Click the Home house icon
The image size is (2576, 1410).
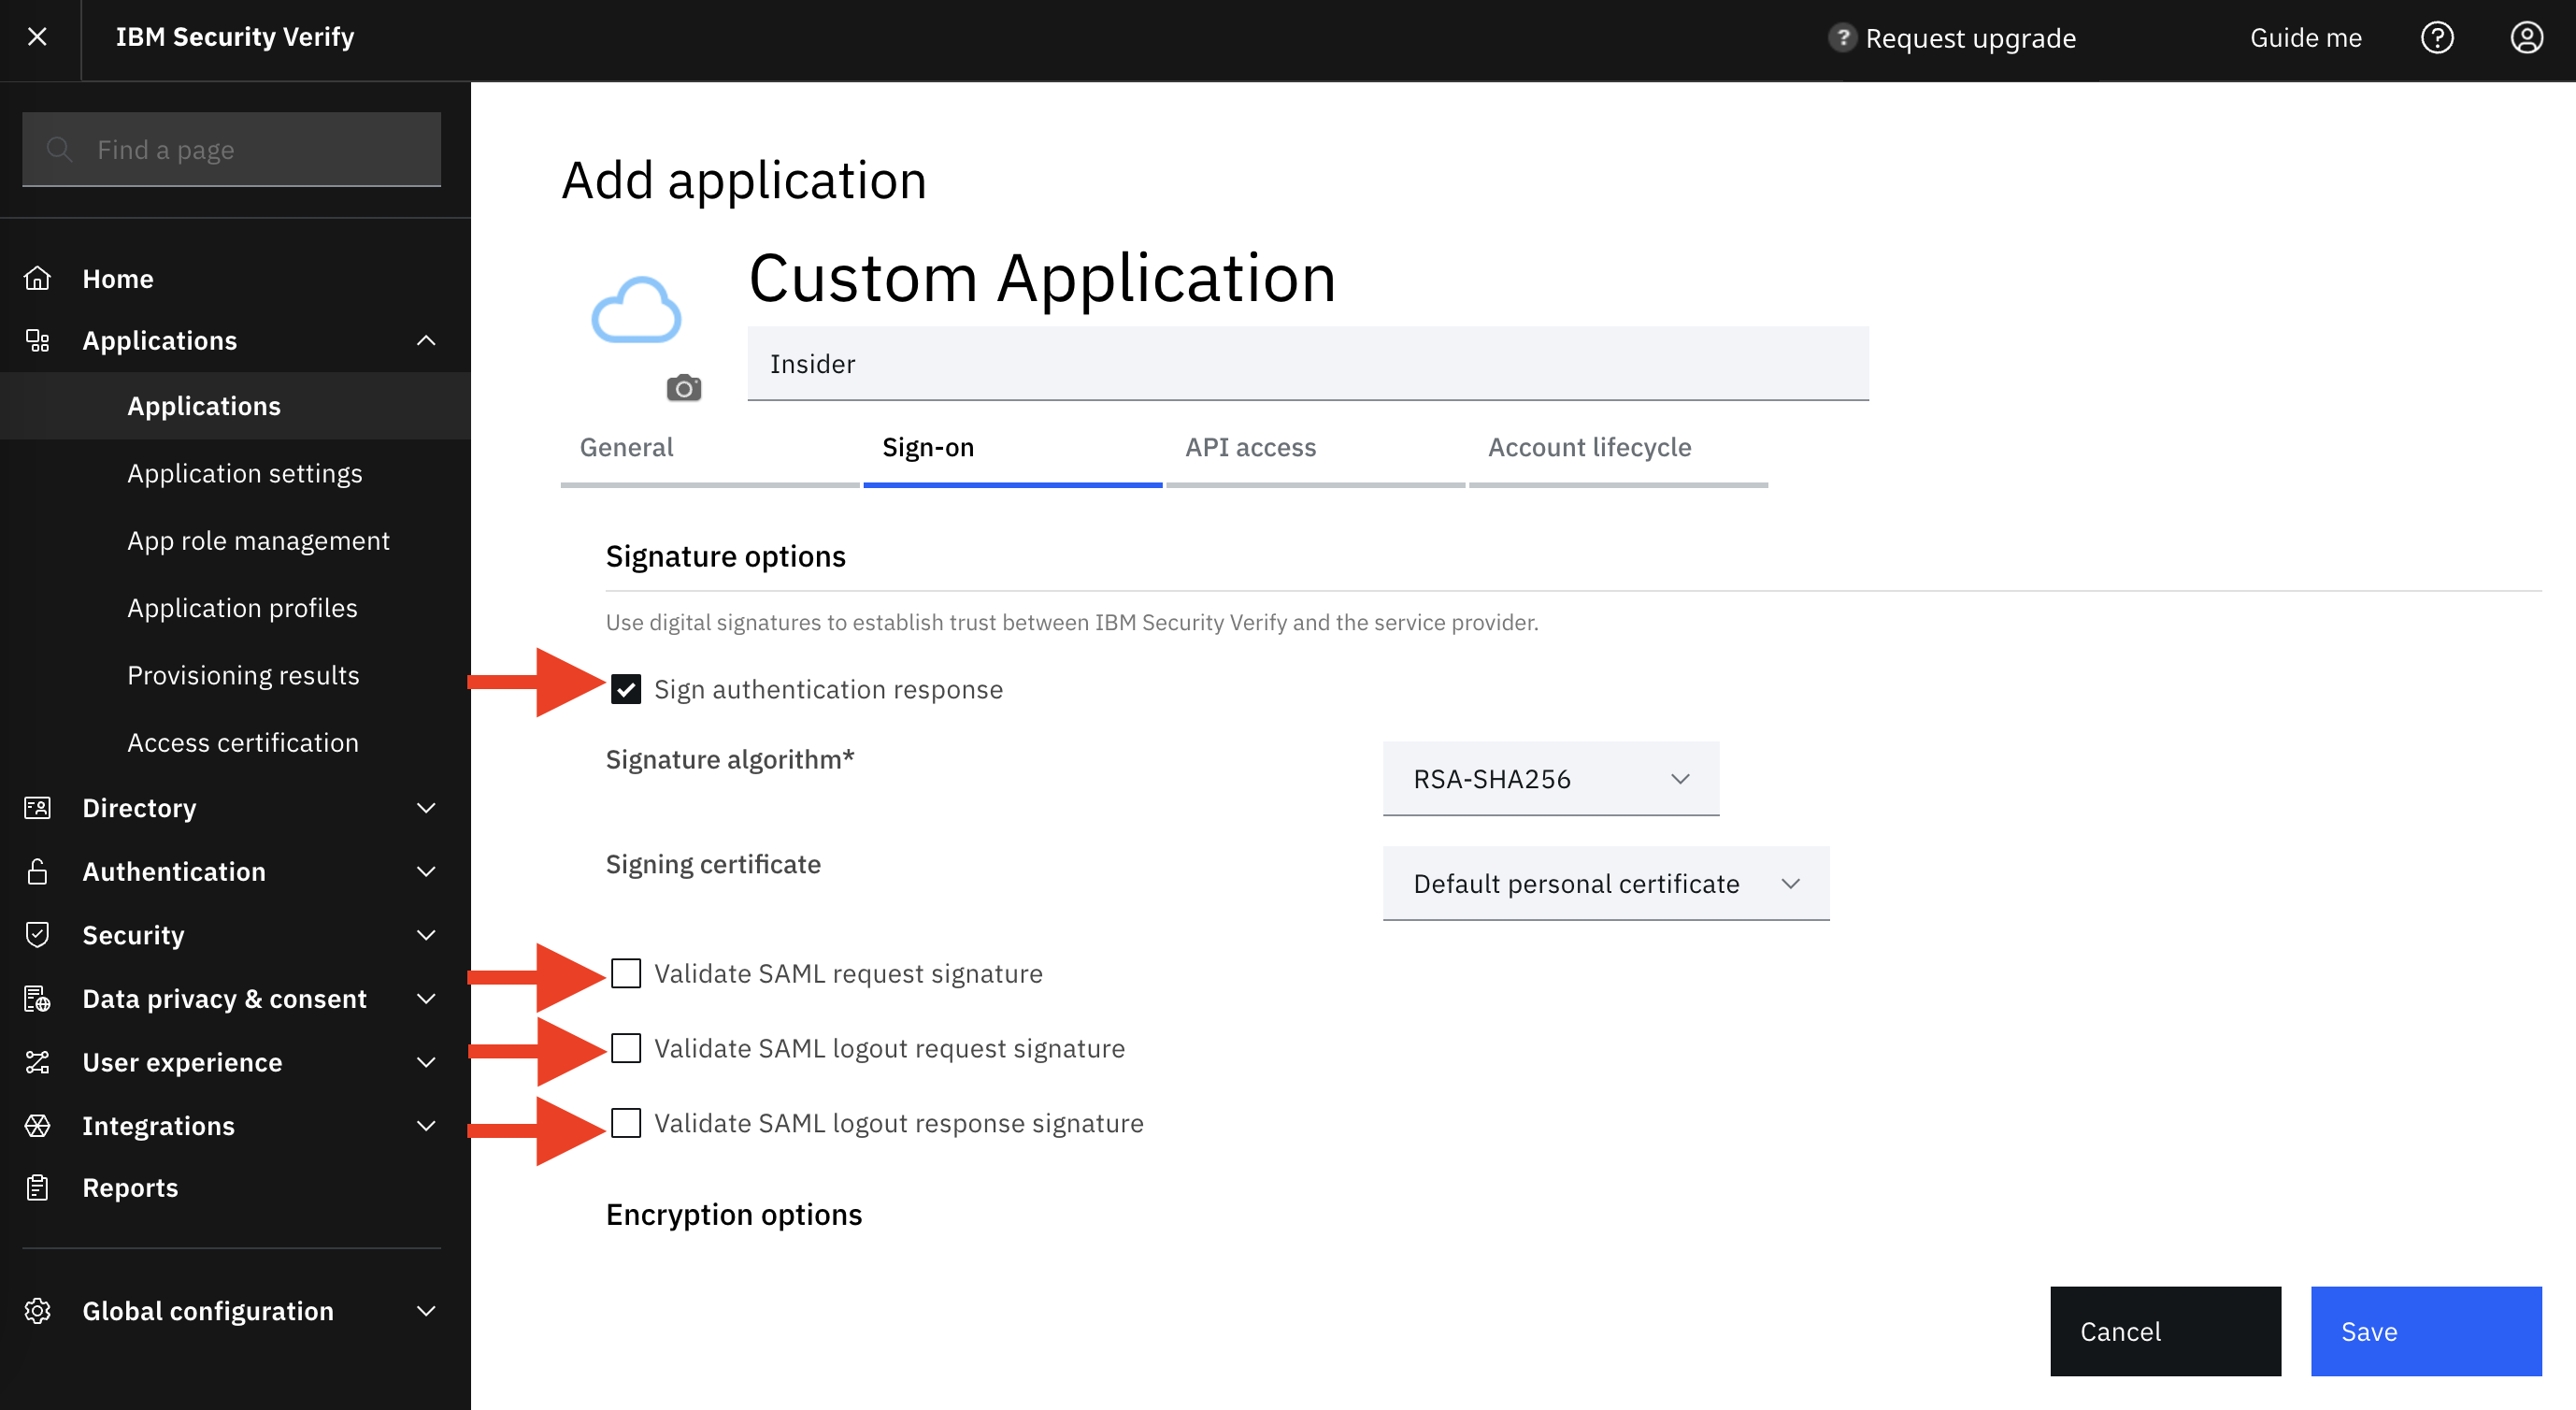pyautogui.click(x=38, y=278)
